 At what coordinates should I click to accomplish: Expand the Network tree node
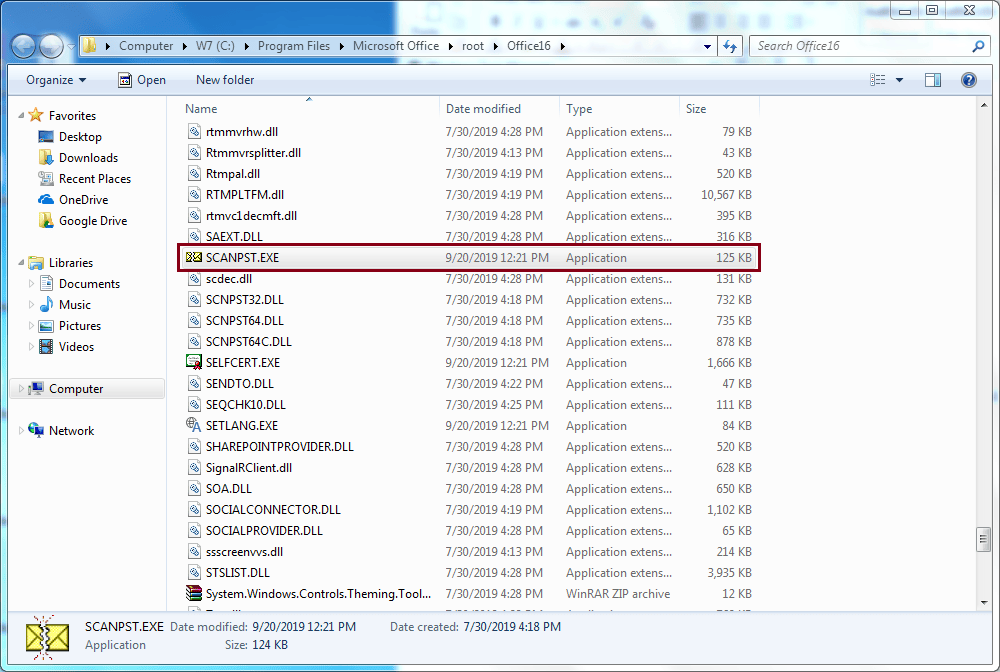click(x=21, y=430)
